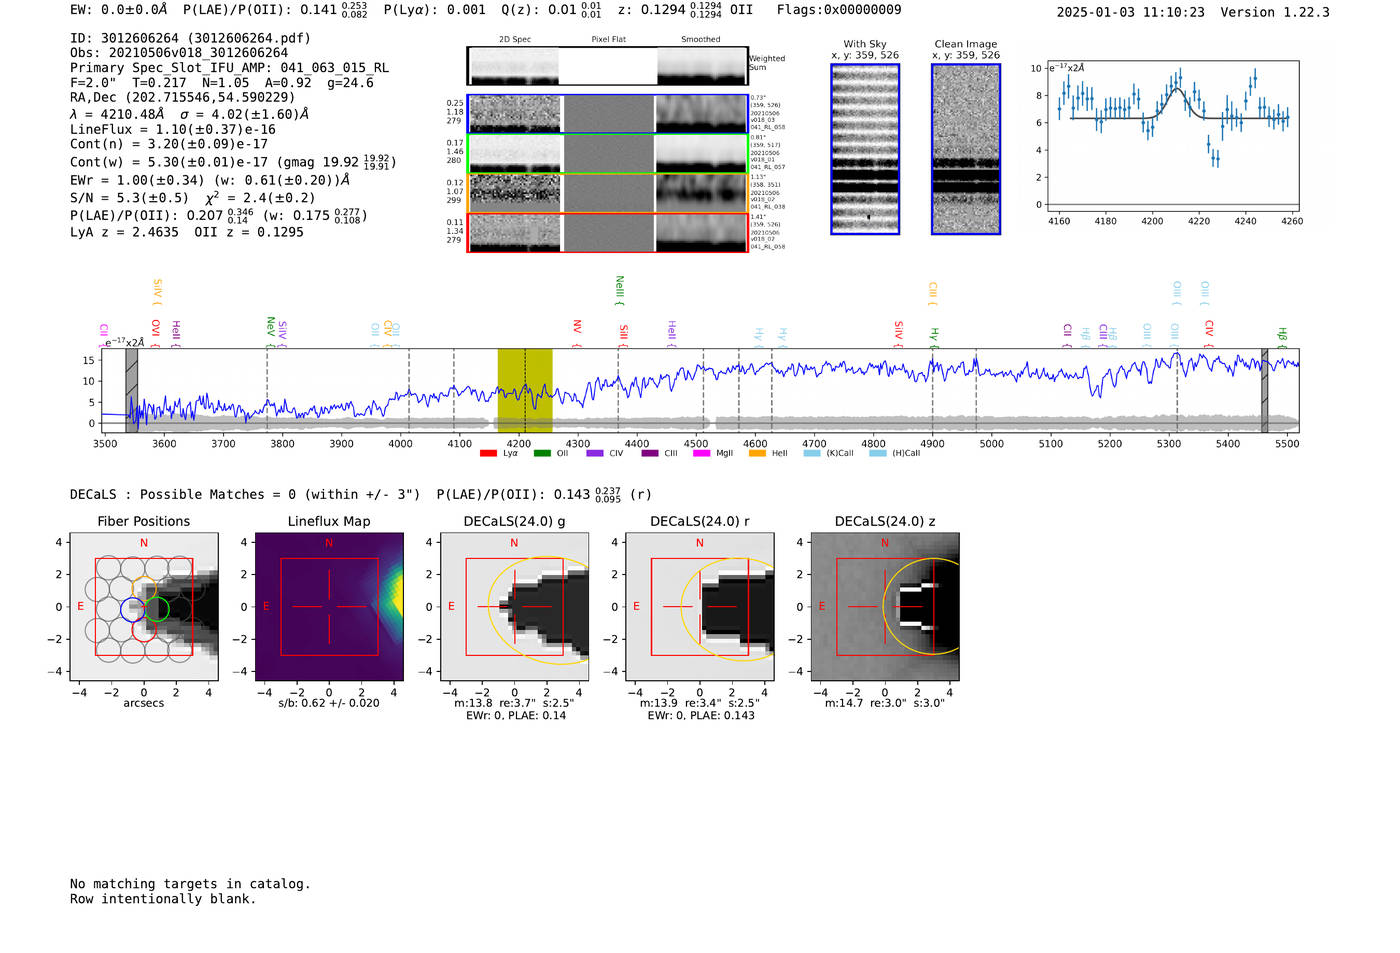This screenshot has height=953, width=1400.
Task: Click the hatched gray band near 3550Å
Action: coord(131,390)
